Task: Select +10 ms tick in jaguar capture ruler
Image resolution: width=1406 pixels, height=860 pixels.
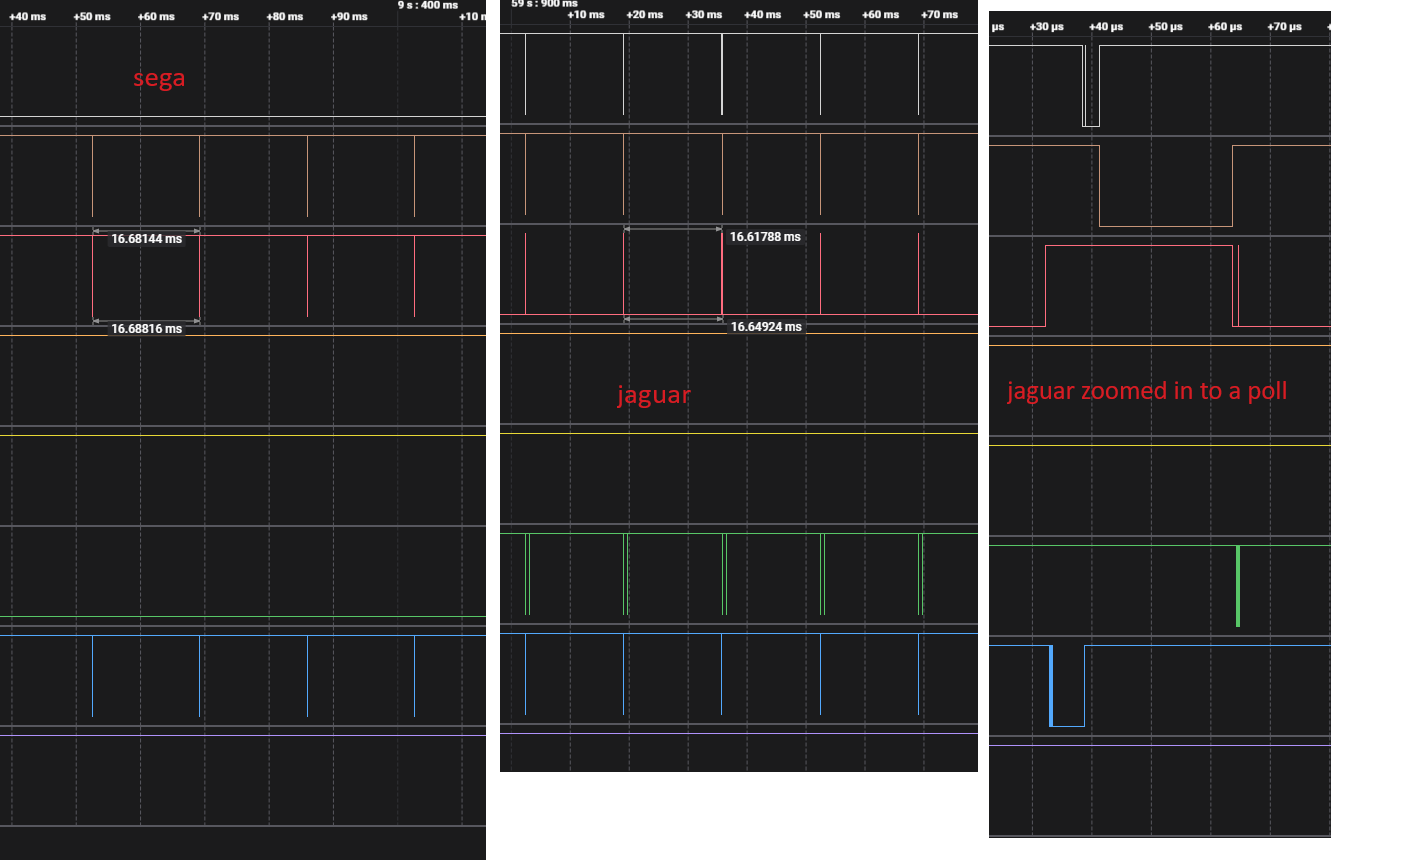Action: tap(586, 15)
